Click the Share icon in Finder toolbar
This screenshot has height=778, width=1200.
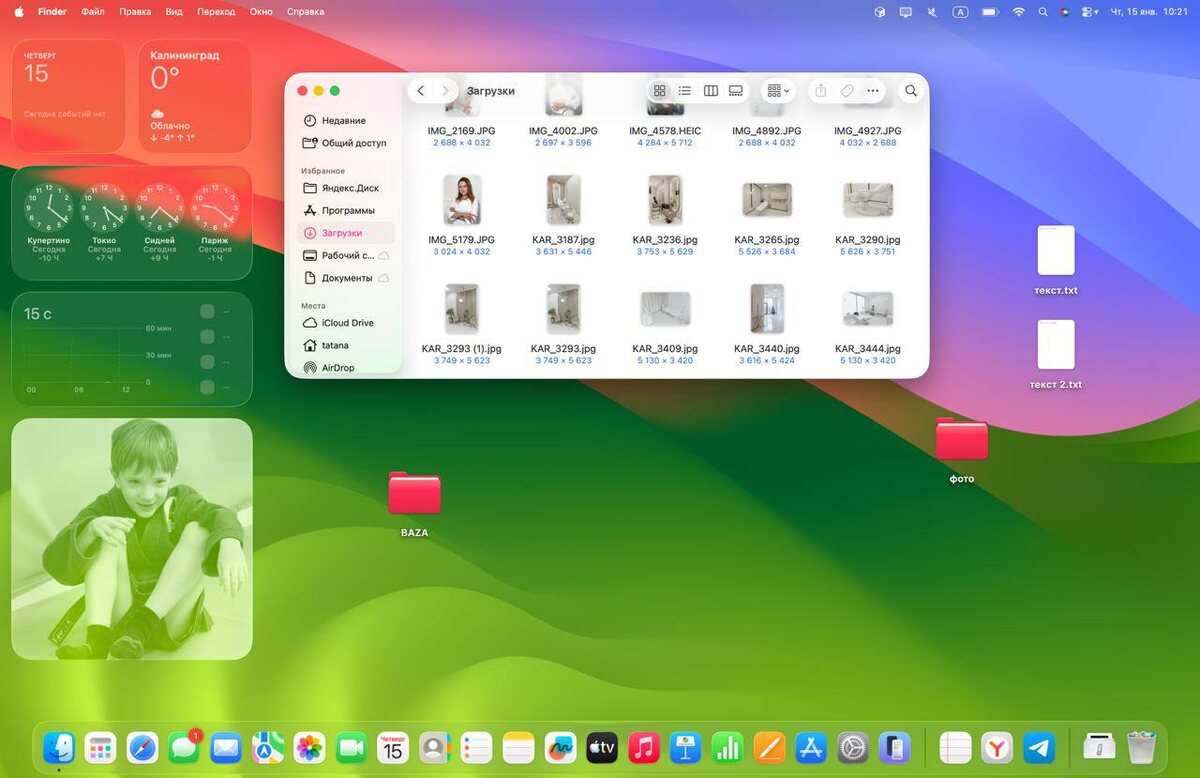(820, 91)
